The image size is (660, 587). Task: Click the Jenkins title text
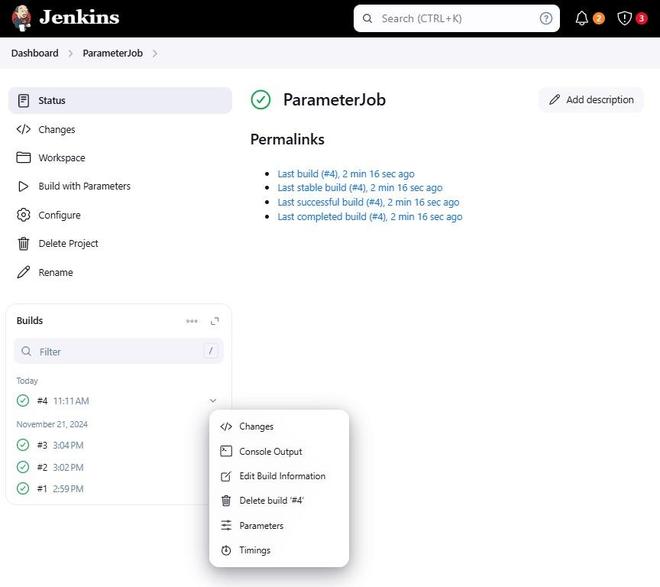click(x=79, y=17)
